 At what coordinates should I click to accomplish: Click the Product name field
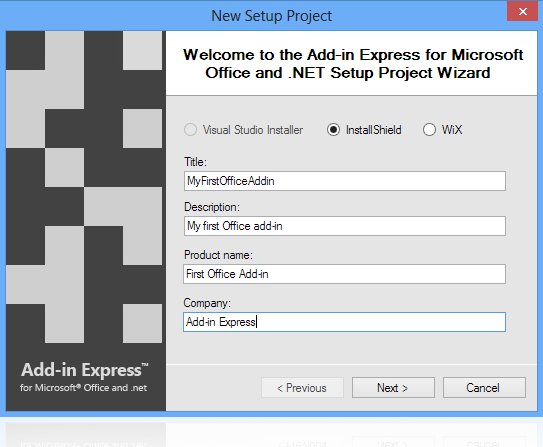pyautogui.click(x=345, y=274)
